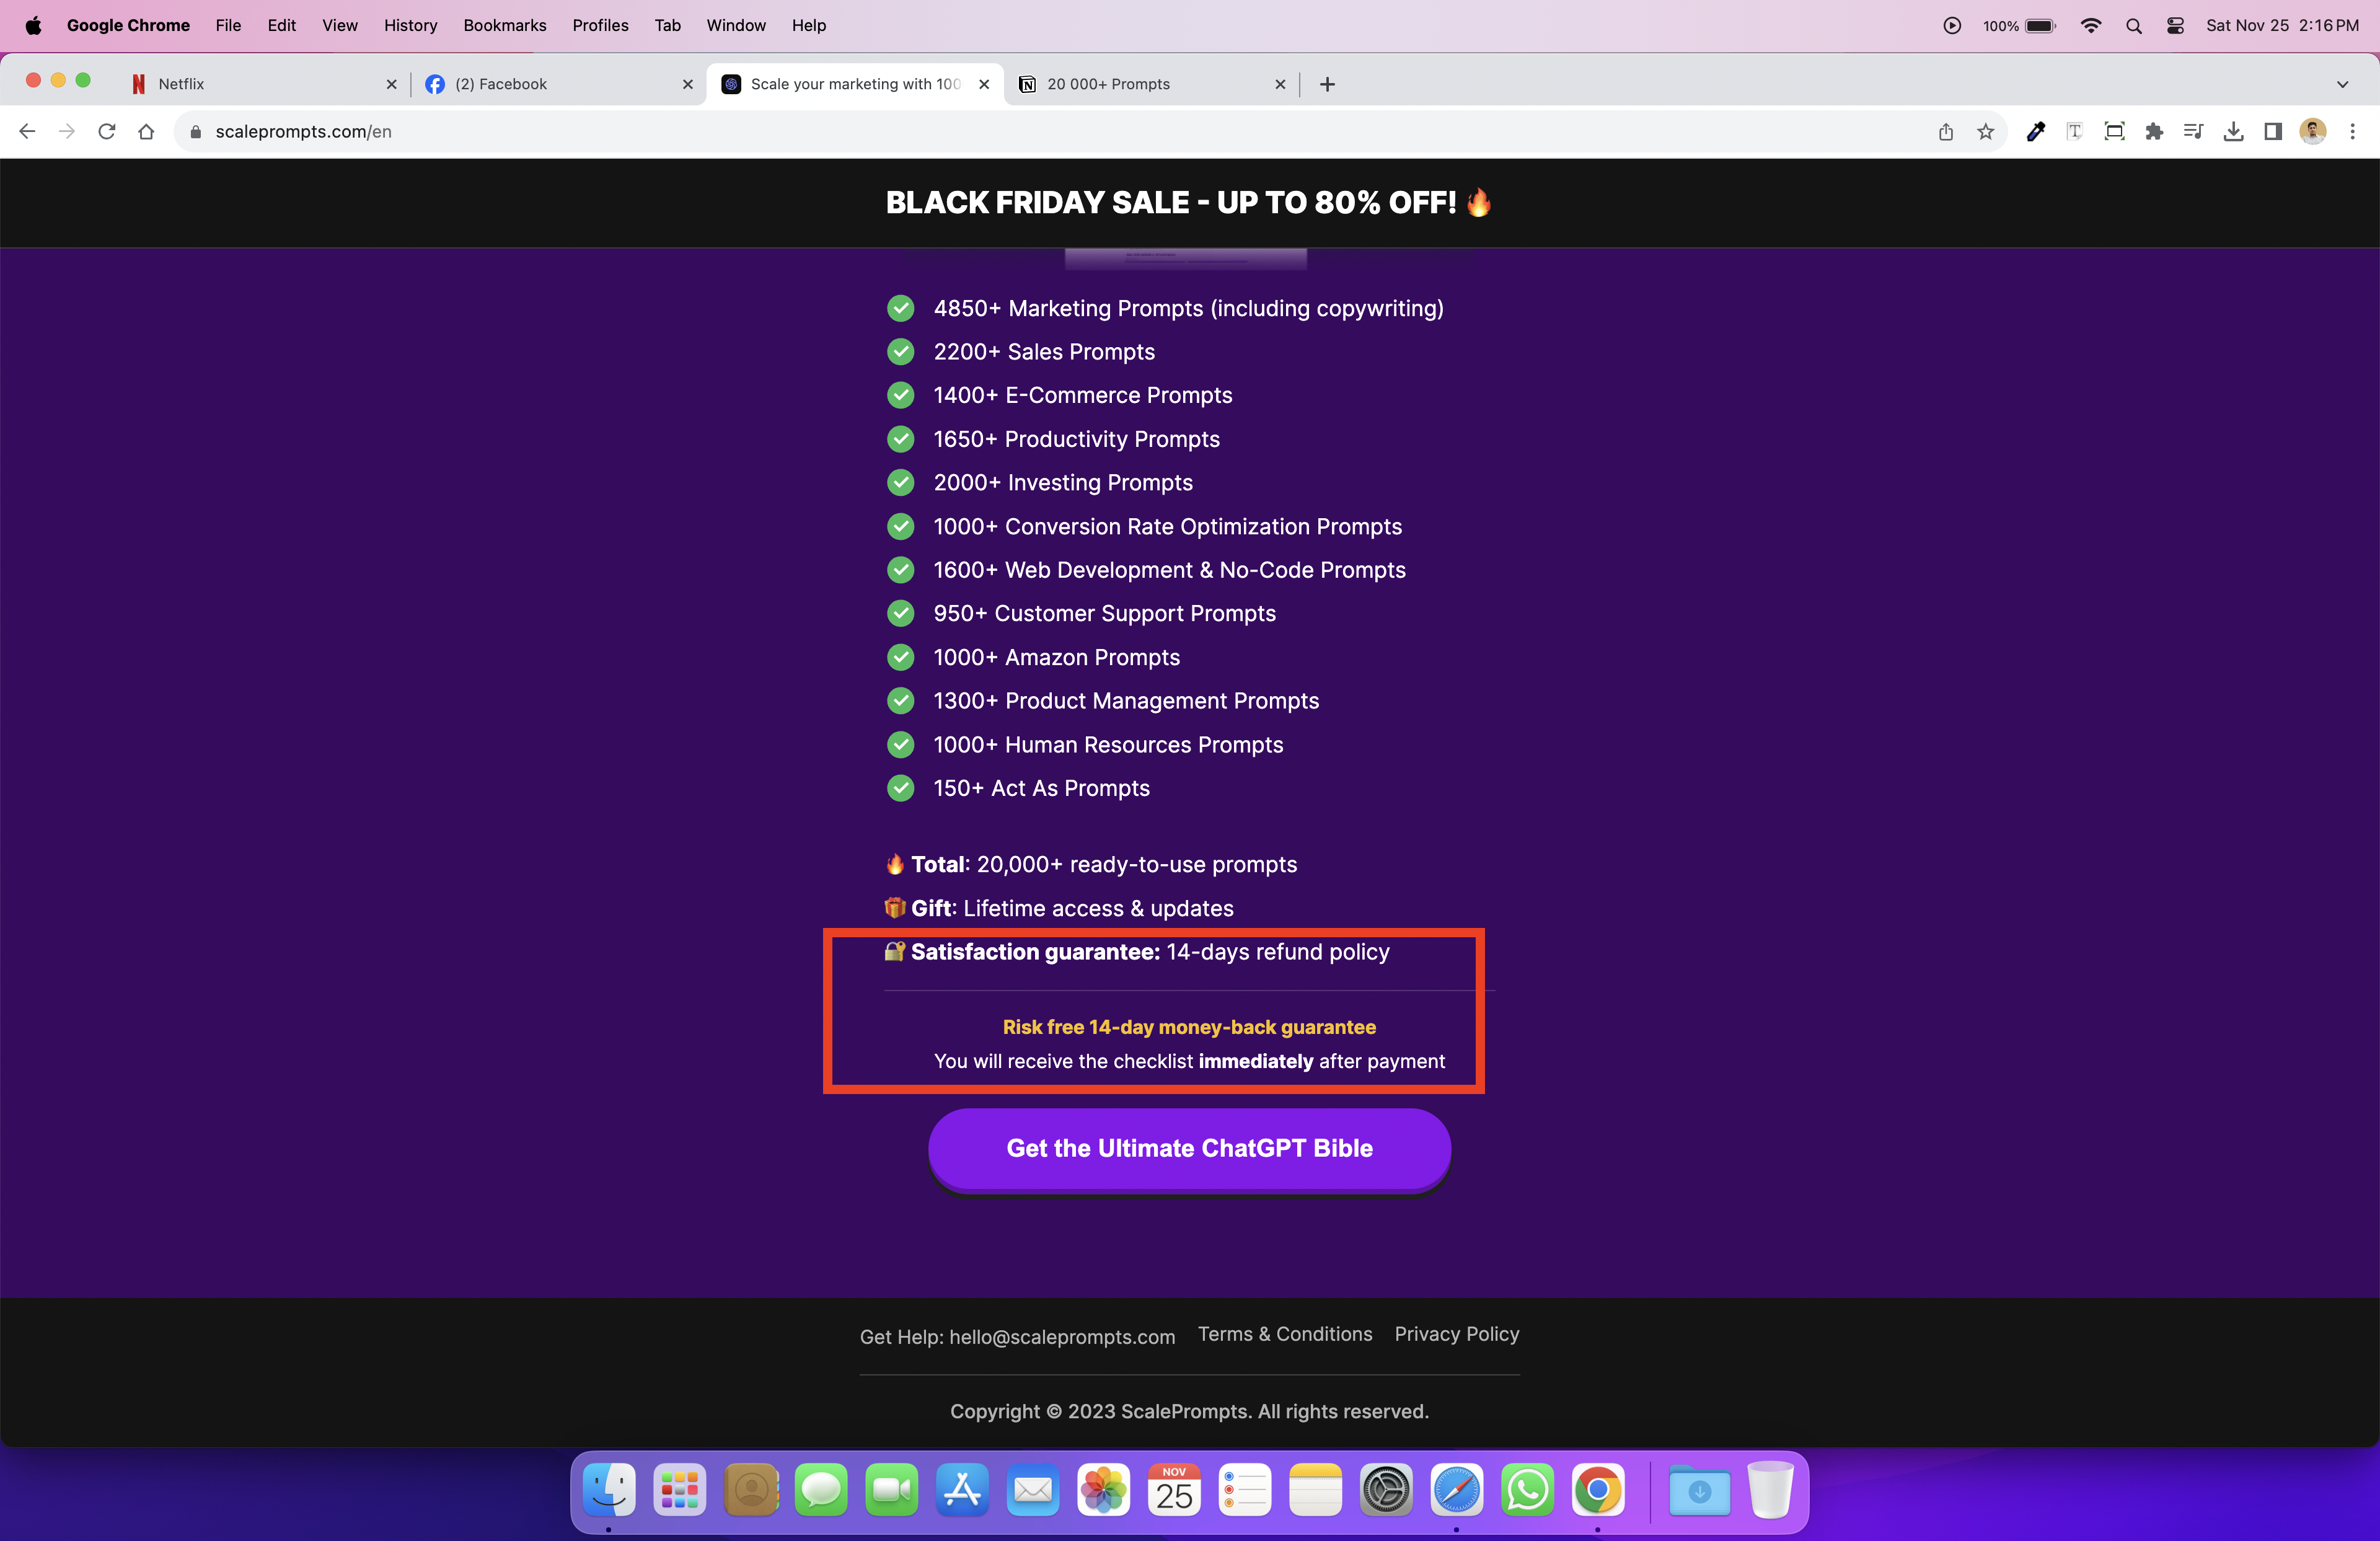This screenshot has height=1541, width=2380.
Task: Click Get the Ultimate ChatGPT Bible button
Action: tap(1189, 1148)
